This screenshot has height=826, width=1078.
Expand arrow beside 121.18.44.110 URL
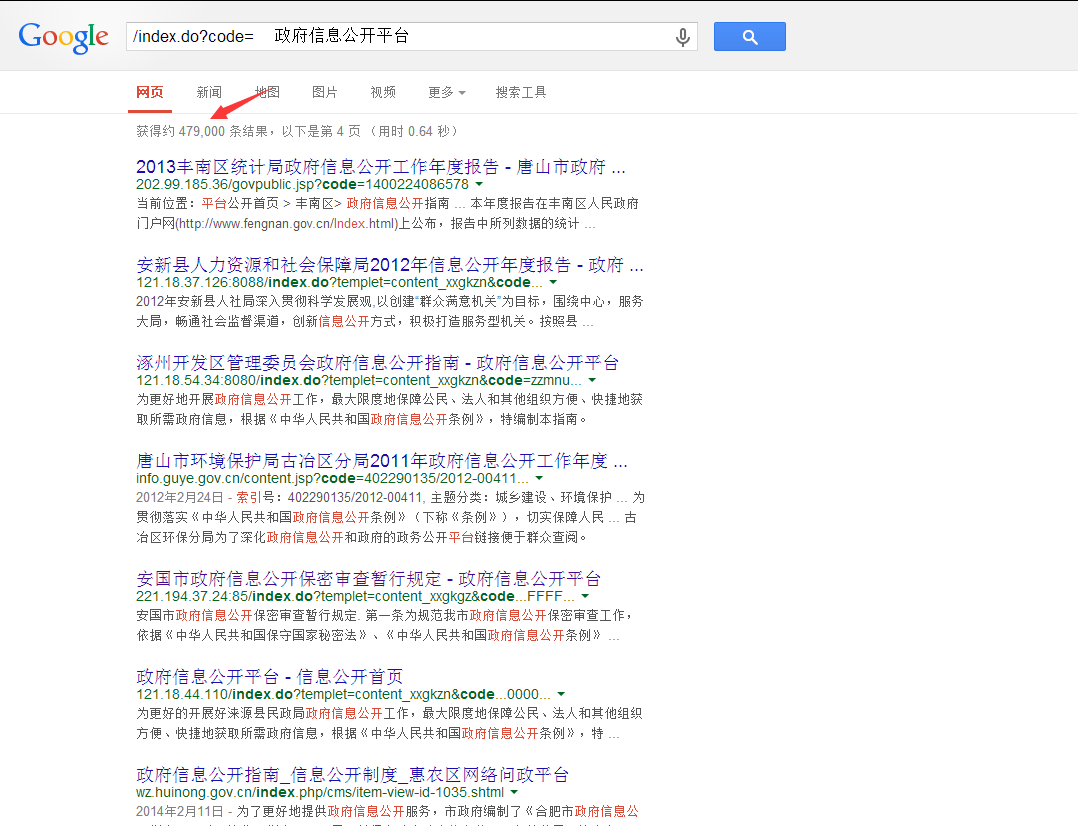[x=561, y=695]
